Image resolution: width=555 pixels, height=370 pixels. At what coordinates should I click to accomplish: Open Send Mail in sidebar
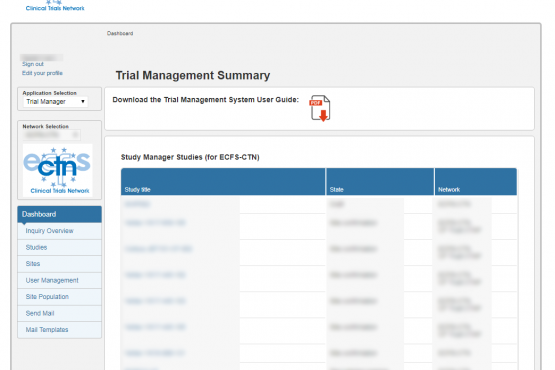59,313
